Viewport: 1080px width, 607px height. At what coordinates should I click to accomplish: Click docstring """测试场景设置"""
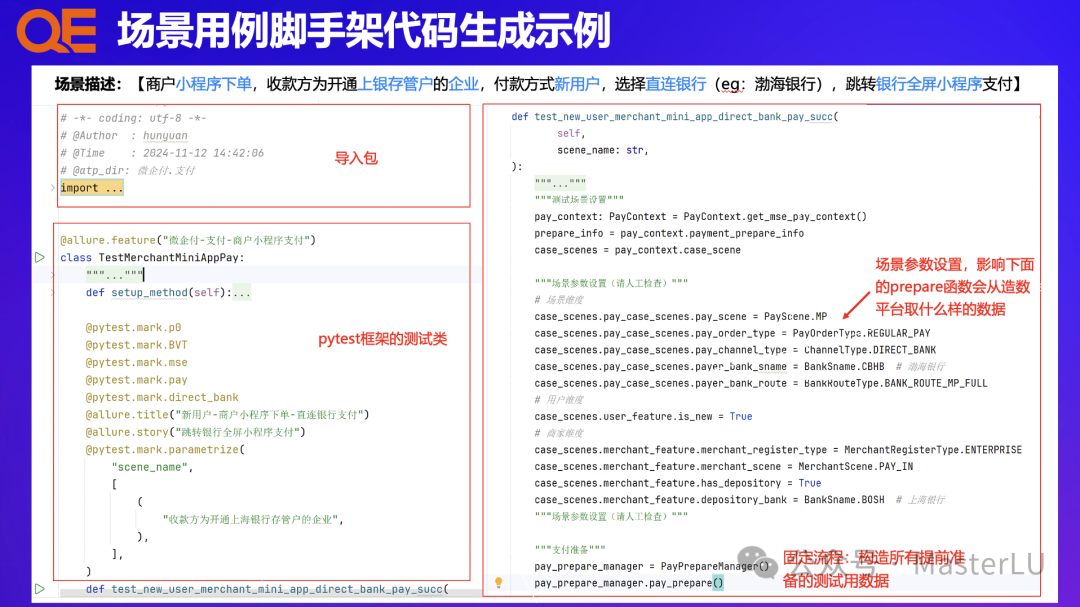click(x=579, y=200)
